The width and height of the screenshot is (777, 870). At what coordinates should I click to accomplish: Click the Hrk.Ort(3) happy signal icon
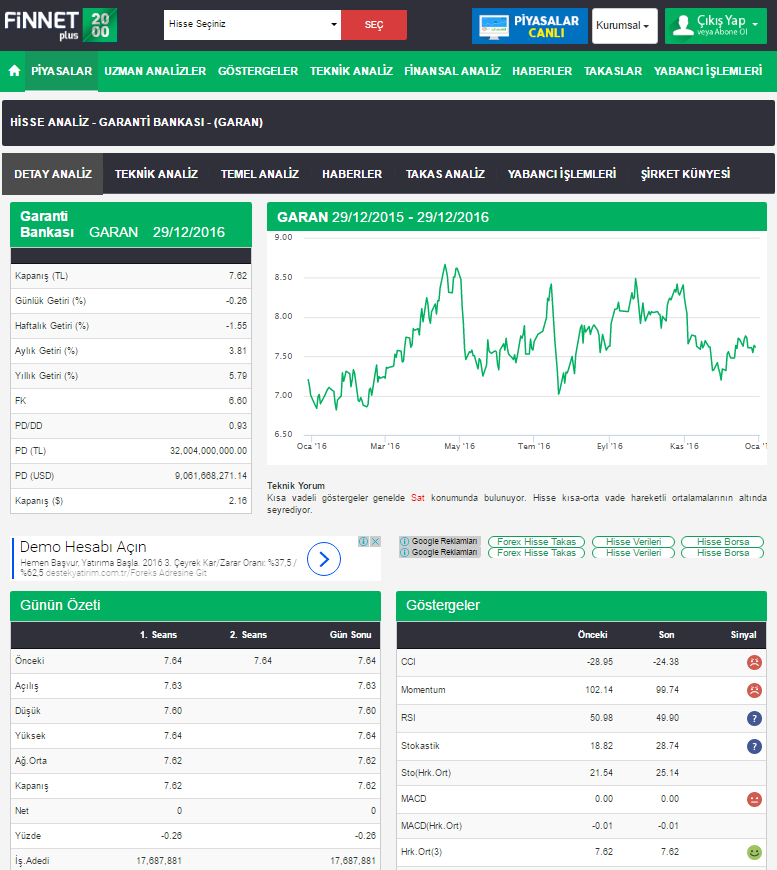coord(754,852)
